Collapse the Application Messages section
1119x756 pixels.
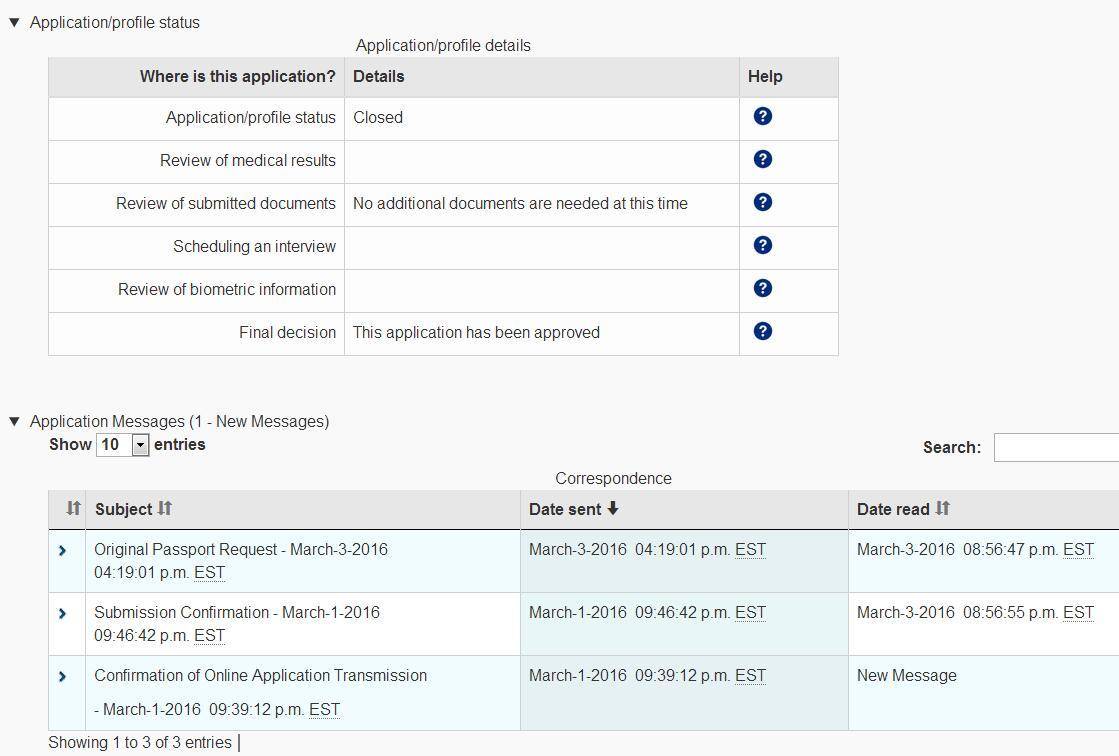click(x=15, y=421)
